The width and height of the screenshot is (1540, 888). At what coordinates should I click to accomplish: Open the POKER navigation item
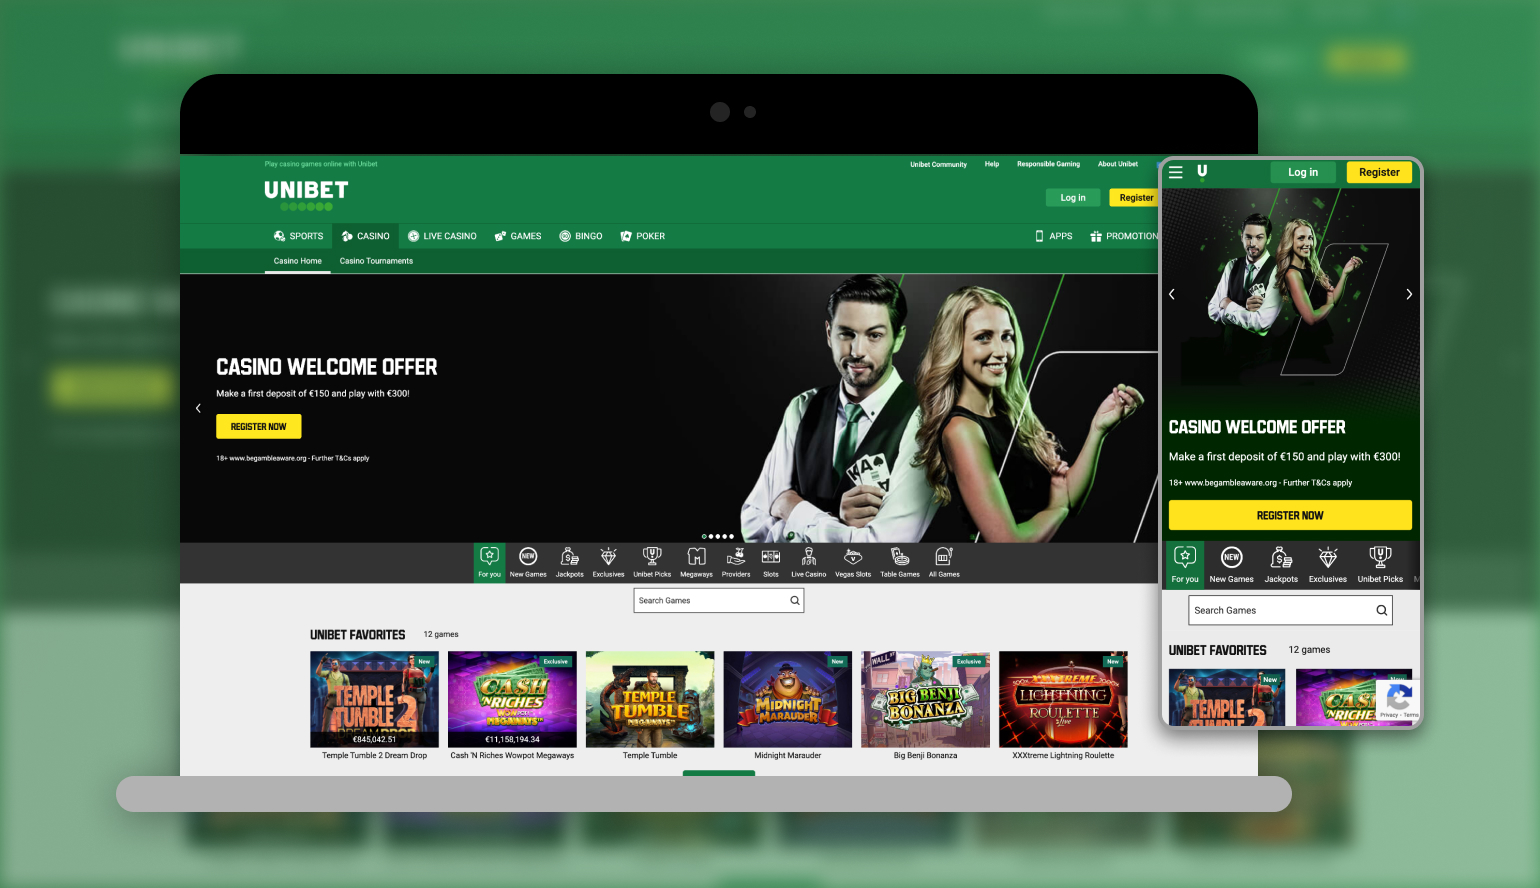(643, 236)
